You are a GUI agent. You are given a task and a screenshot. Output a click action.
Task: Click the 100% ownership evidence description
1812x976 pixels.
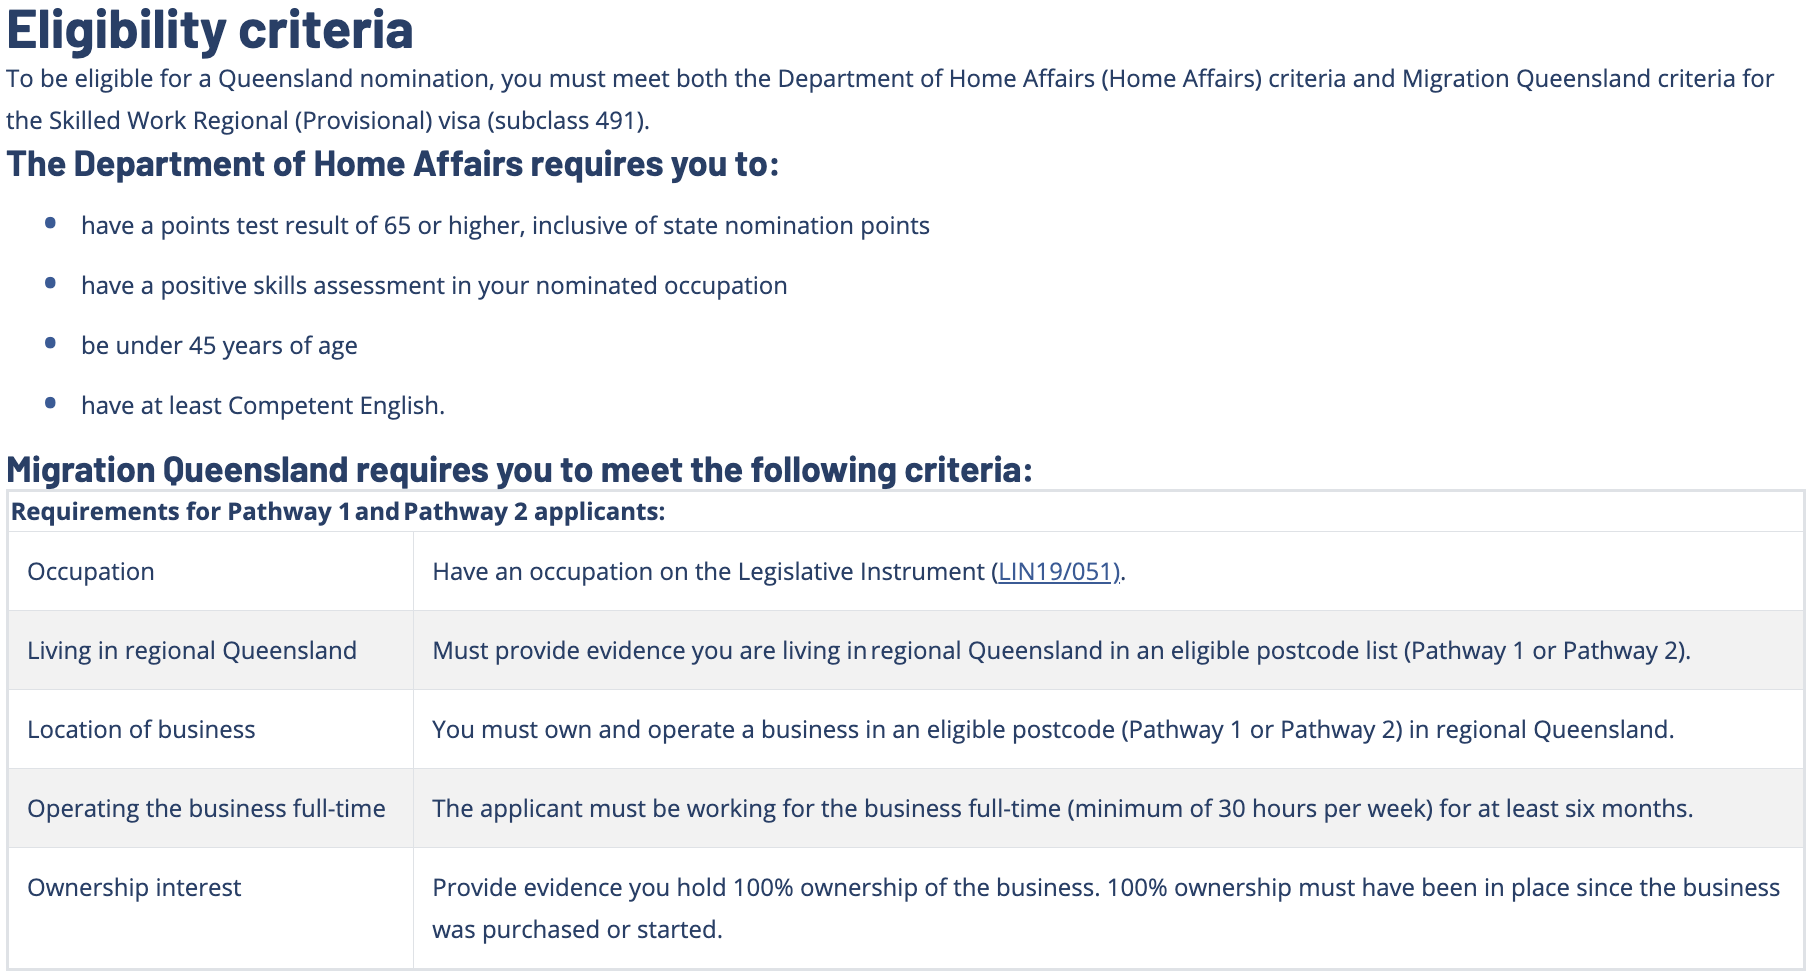1105,908
